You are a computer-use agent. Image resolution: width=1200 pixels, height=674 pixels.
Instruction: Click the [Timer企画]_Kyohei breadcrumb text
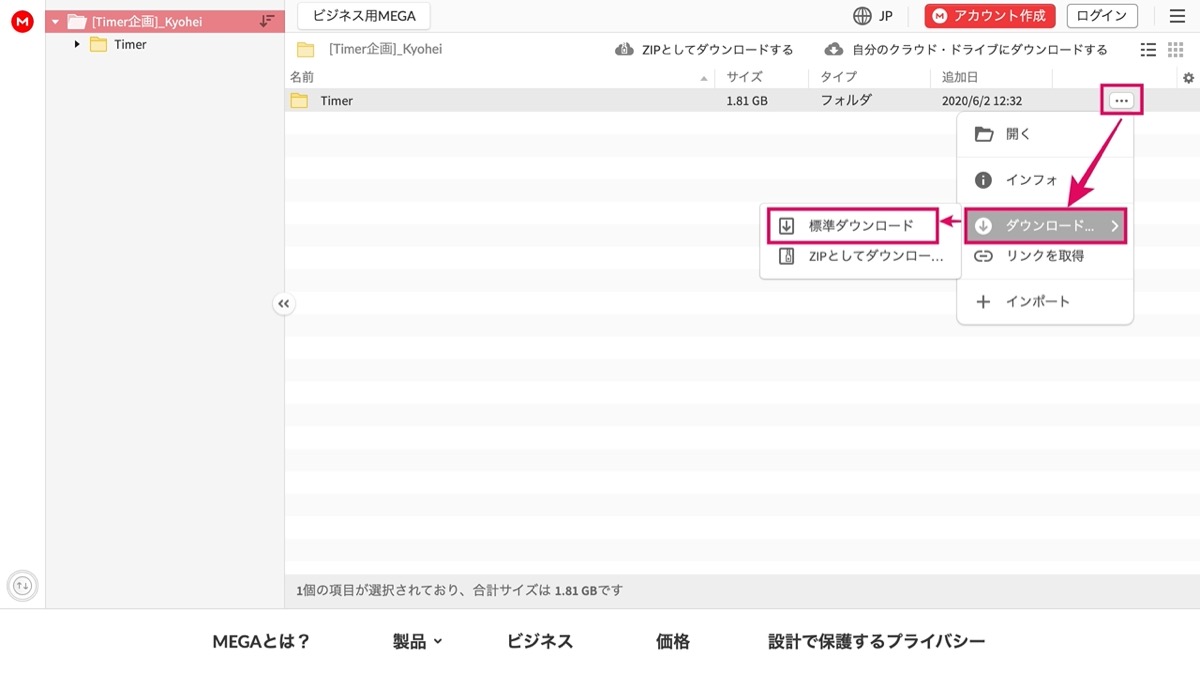pos(386,49)
